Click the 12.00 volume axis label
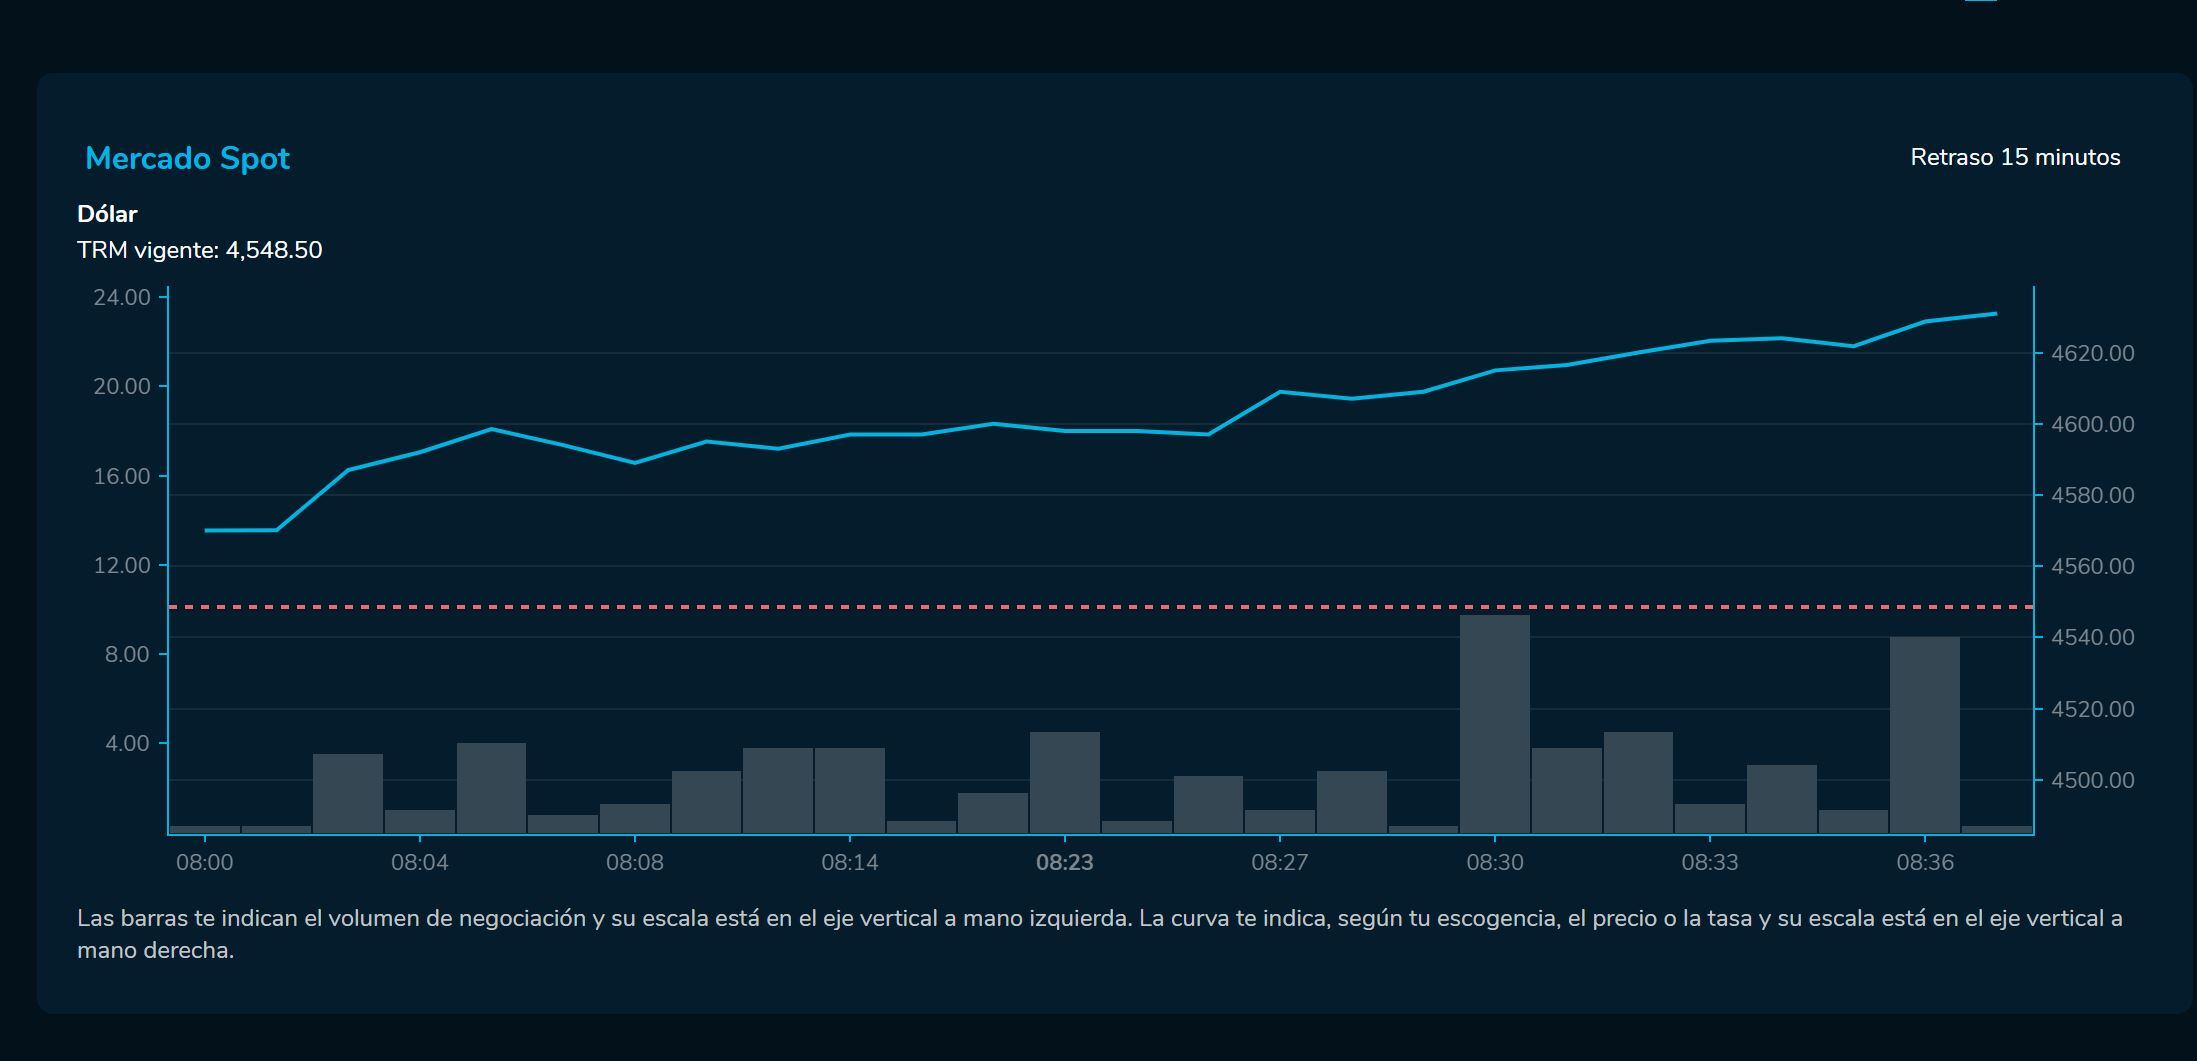This screenshot has width=2197, height=1061. [122, 565]
